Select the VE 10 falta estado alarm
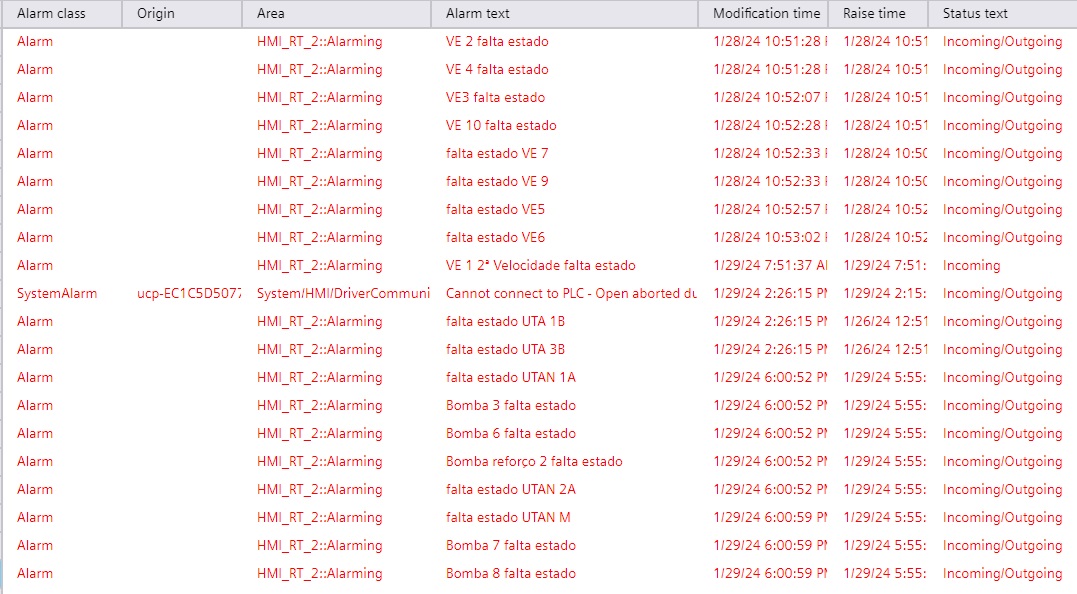 pyautogui.click(x=540, y=126)
